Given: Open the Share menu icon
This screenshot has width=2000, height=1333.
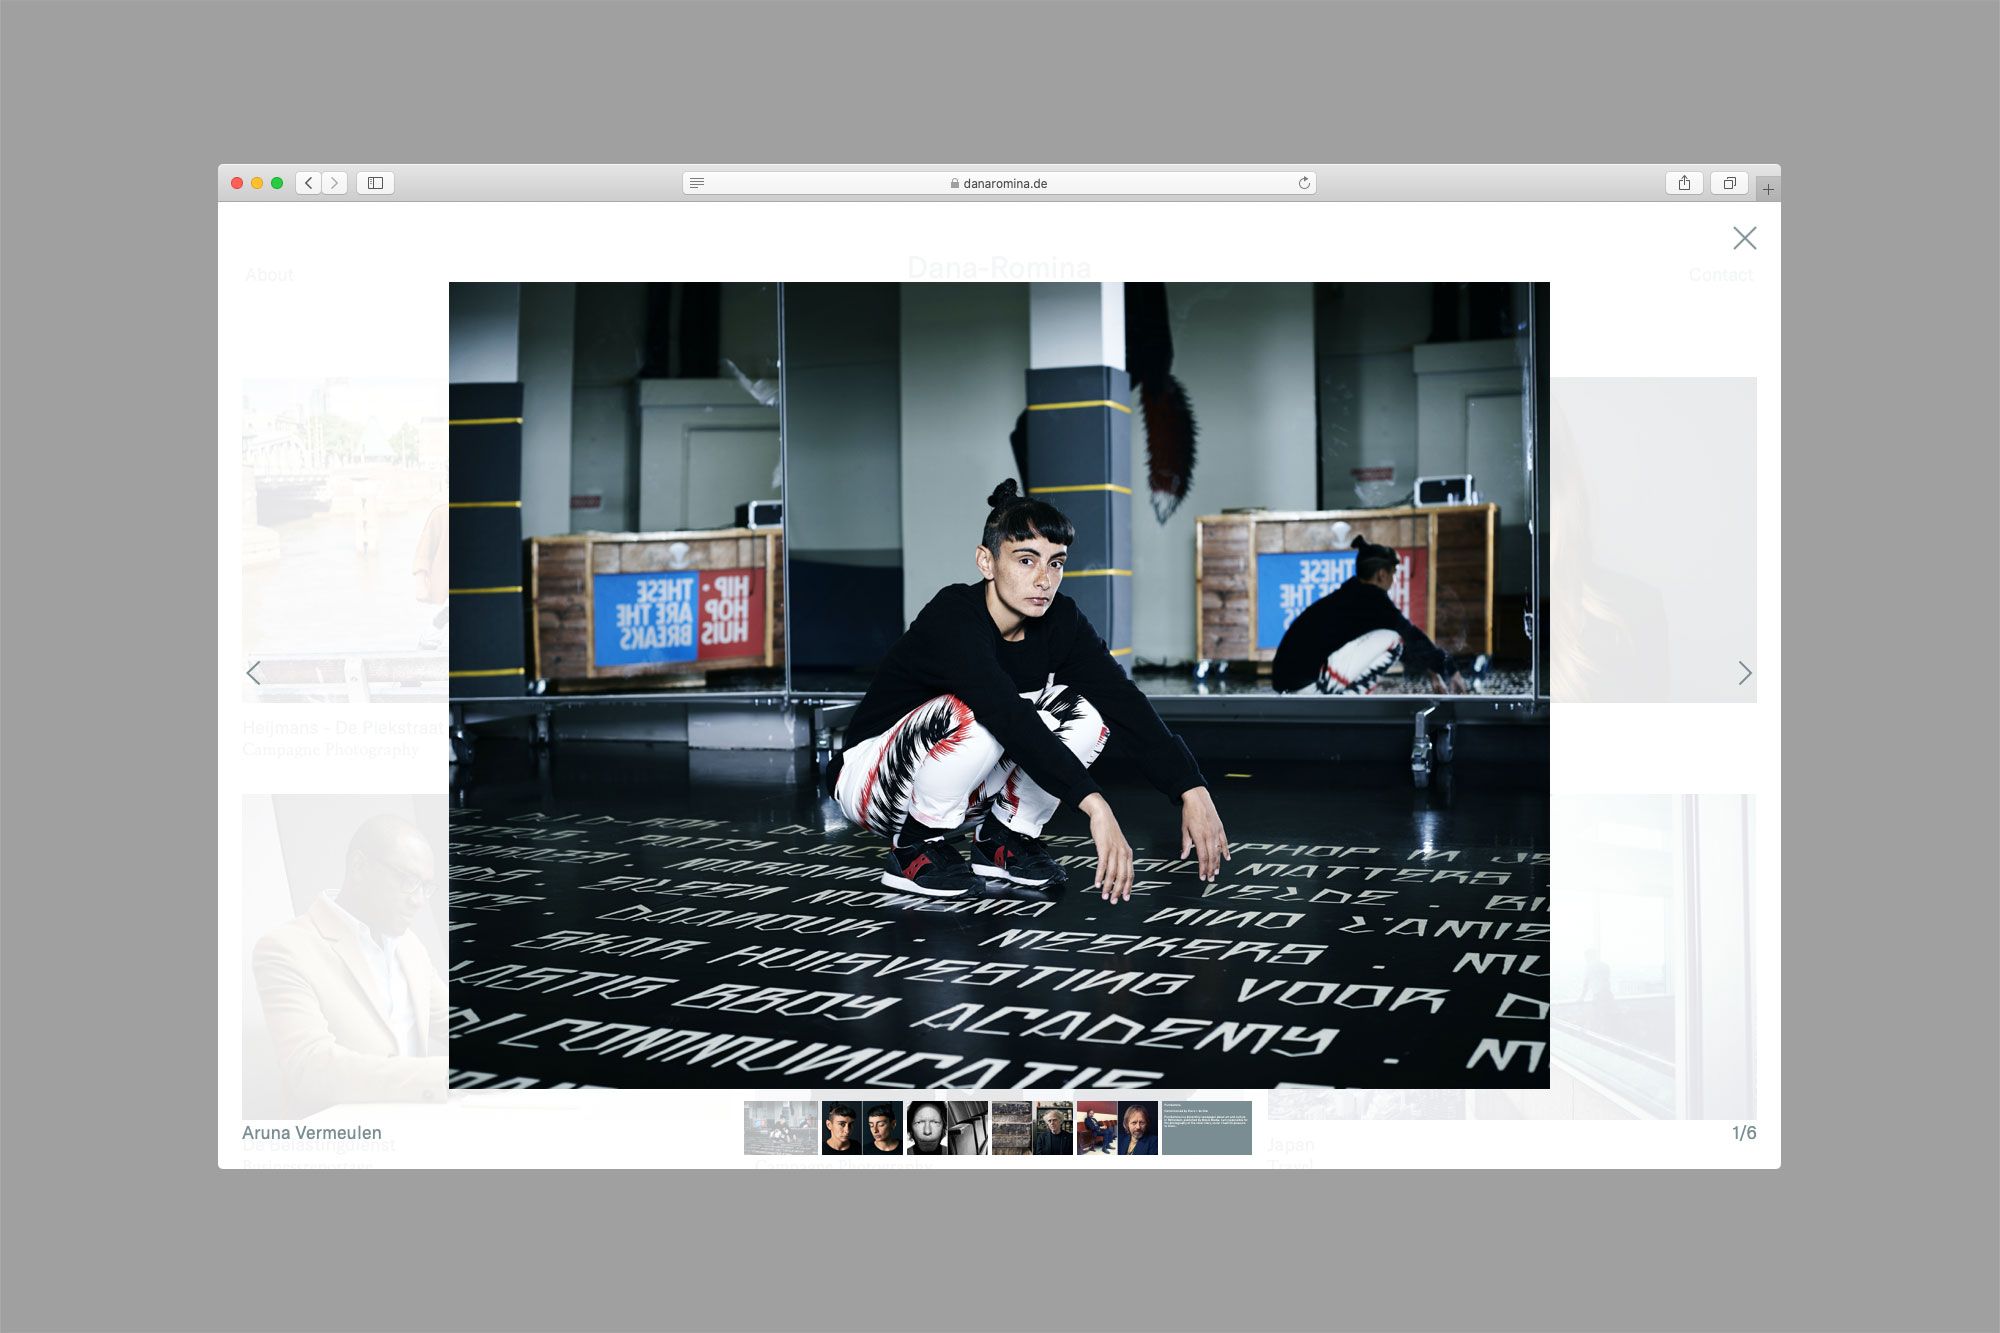Looking at the screenshot, I should point(1684,183).
